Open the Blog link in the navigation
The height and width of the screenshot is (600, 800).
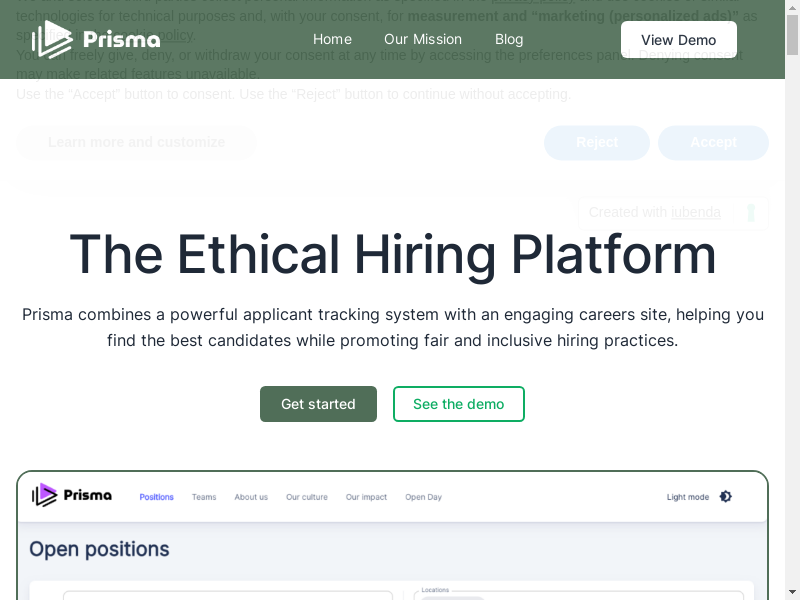pos(509,39)
